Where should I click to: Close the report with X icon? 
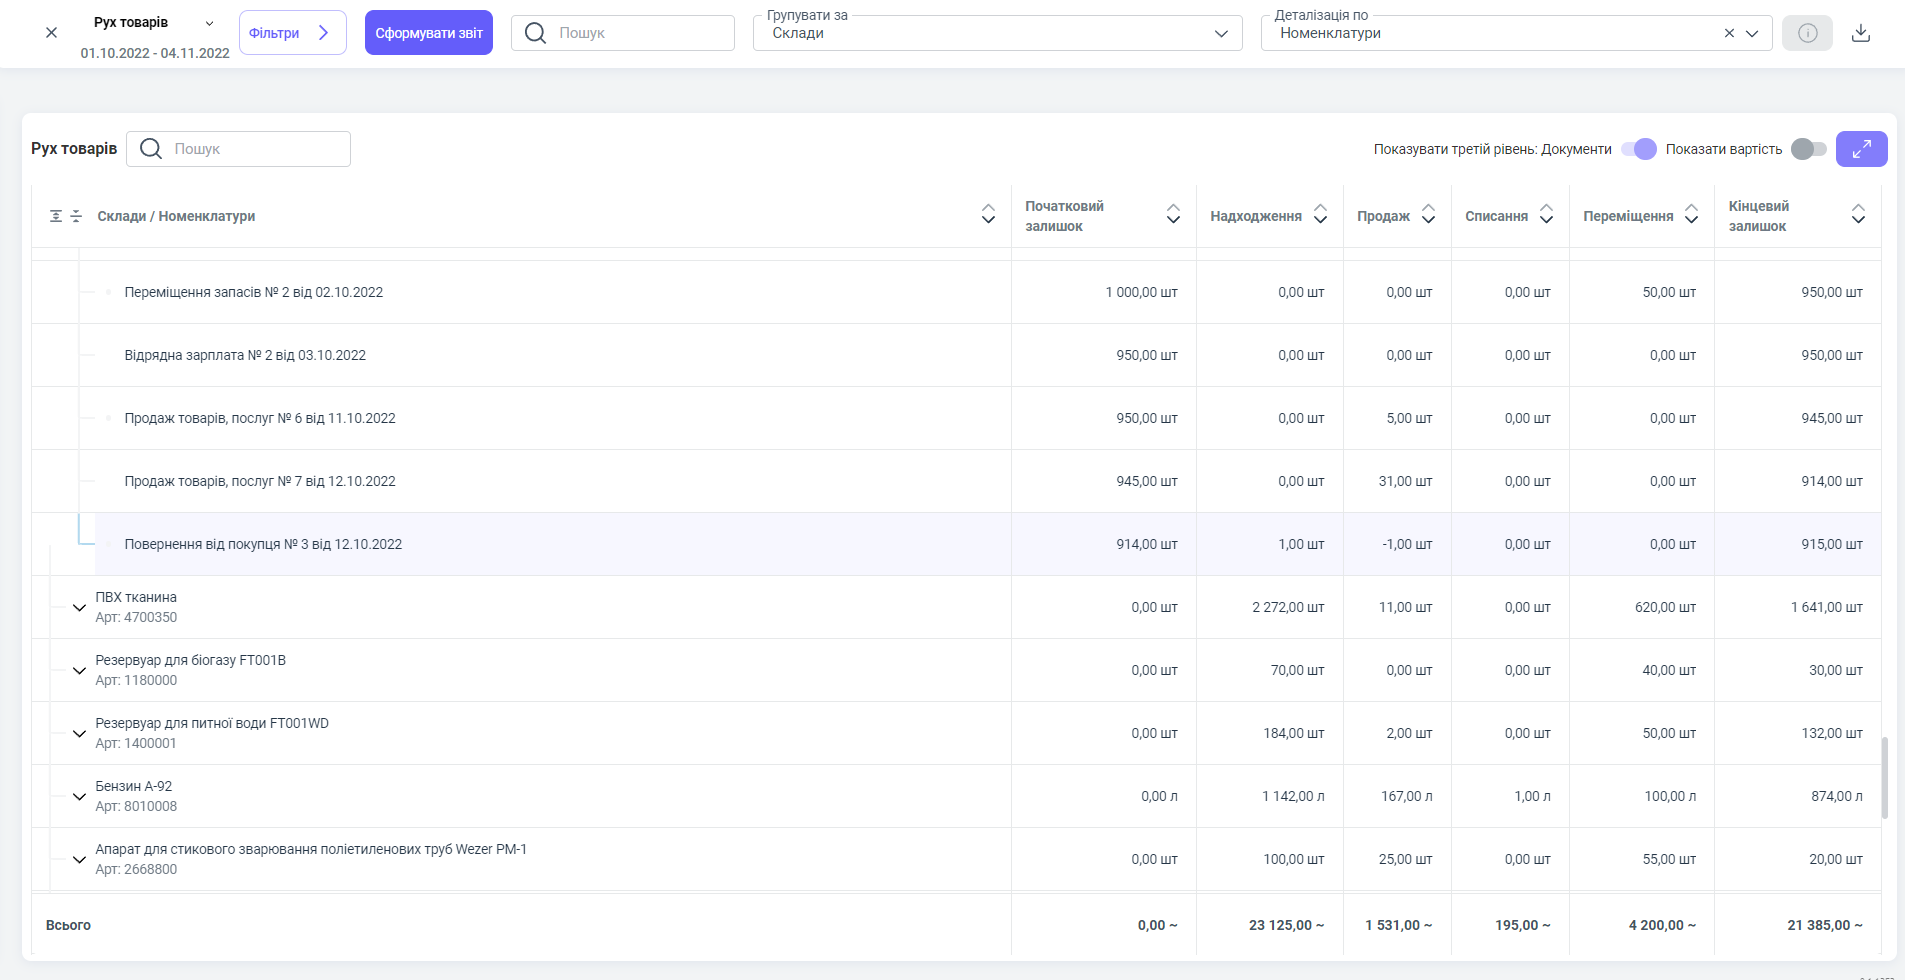coord(52,33)
